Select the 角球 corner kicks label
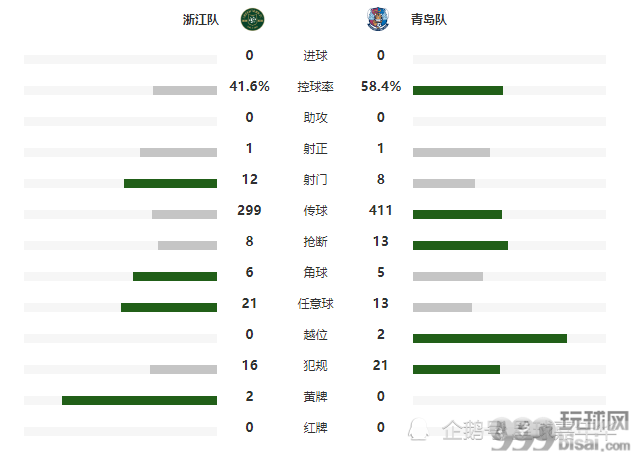This screenshot has height=452, width=631. click(315, 272)
